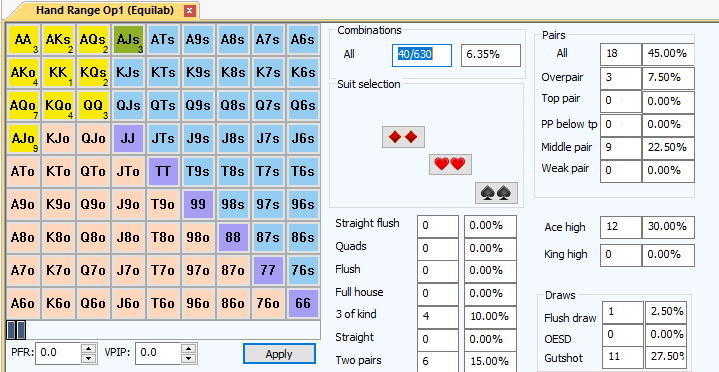Close the Hand Range Op1 tab
Viewport: 719px width, 372px height.
[x=189, y=11]
